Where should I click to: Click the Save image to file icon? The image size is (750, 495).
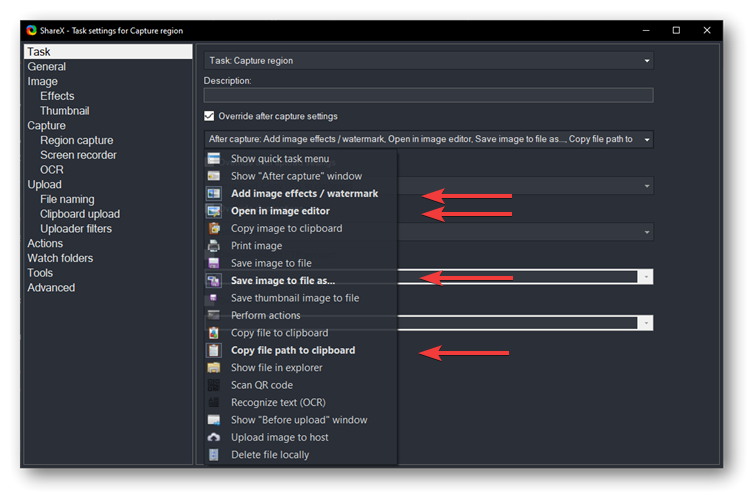coord(213,263)
